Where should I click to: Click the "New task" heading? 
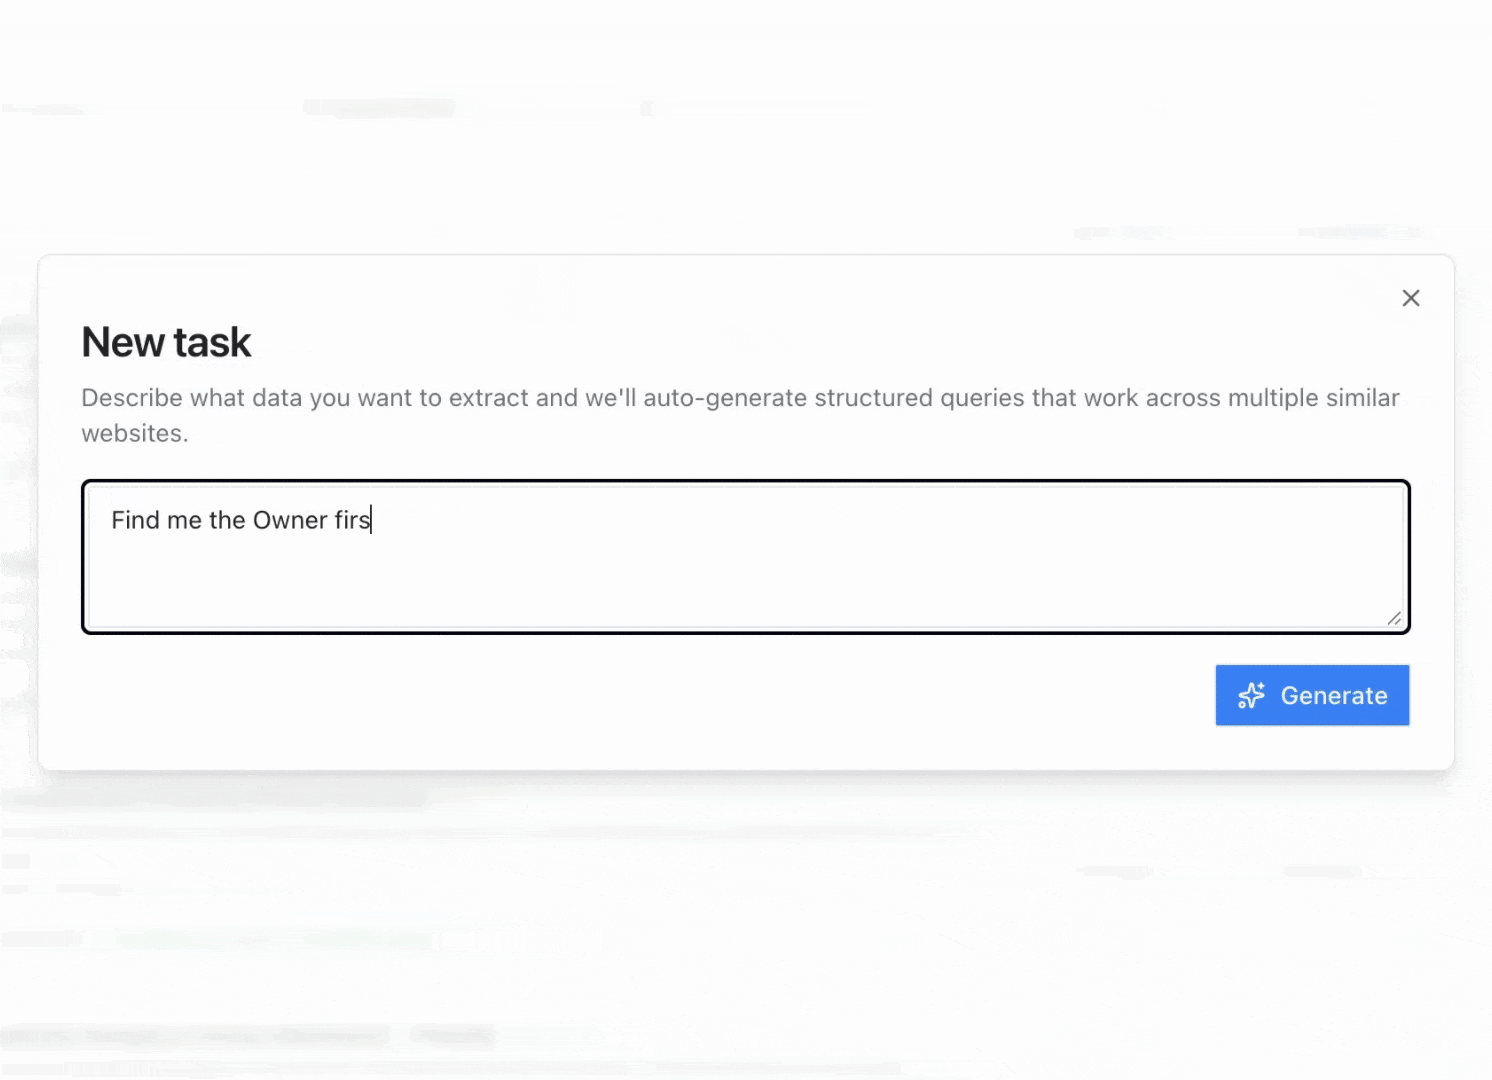coord(166,342)
